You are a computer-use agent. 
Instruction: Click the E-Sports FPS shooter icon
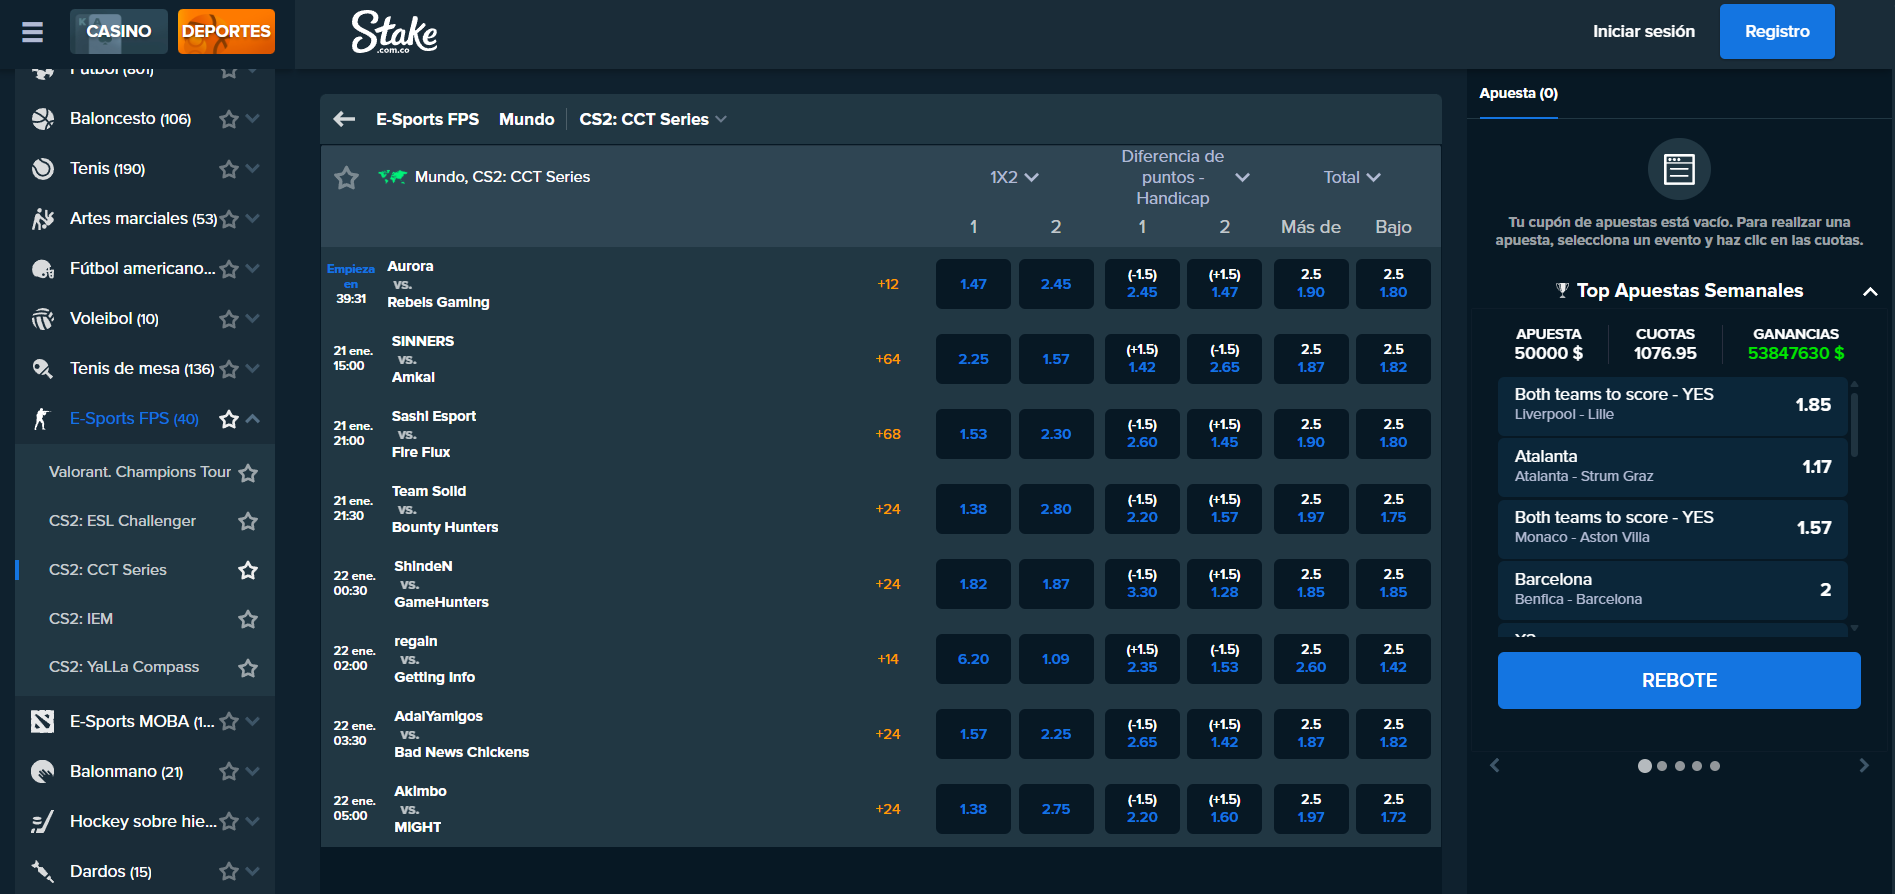42,419
